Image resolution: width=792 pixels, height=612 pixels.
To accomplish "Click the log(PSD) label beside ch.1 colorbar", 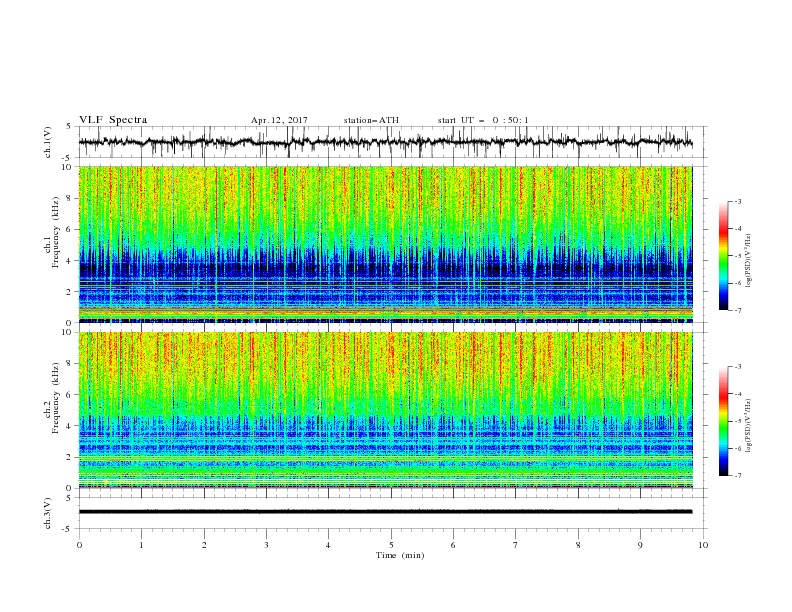I will (749, 261).
